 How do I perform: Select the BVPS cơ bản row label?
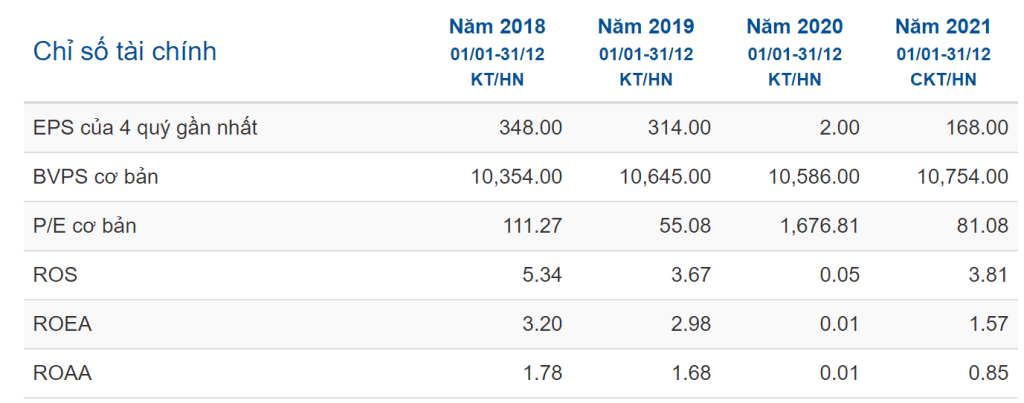(96, 177)
